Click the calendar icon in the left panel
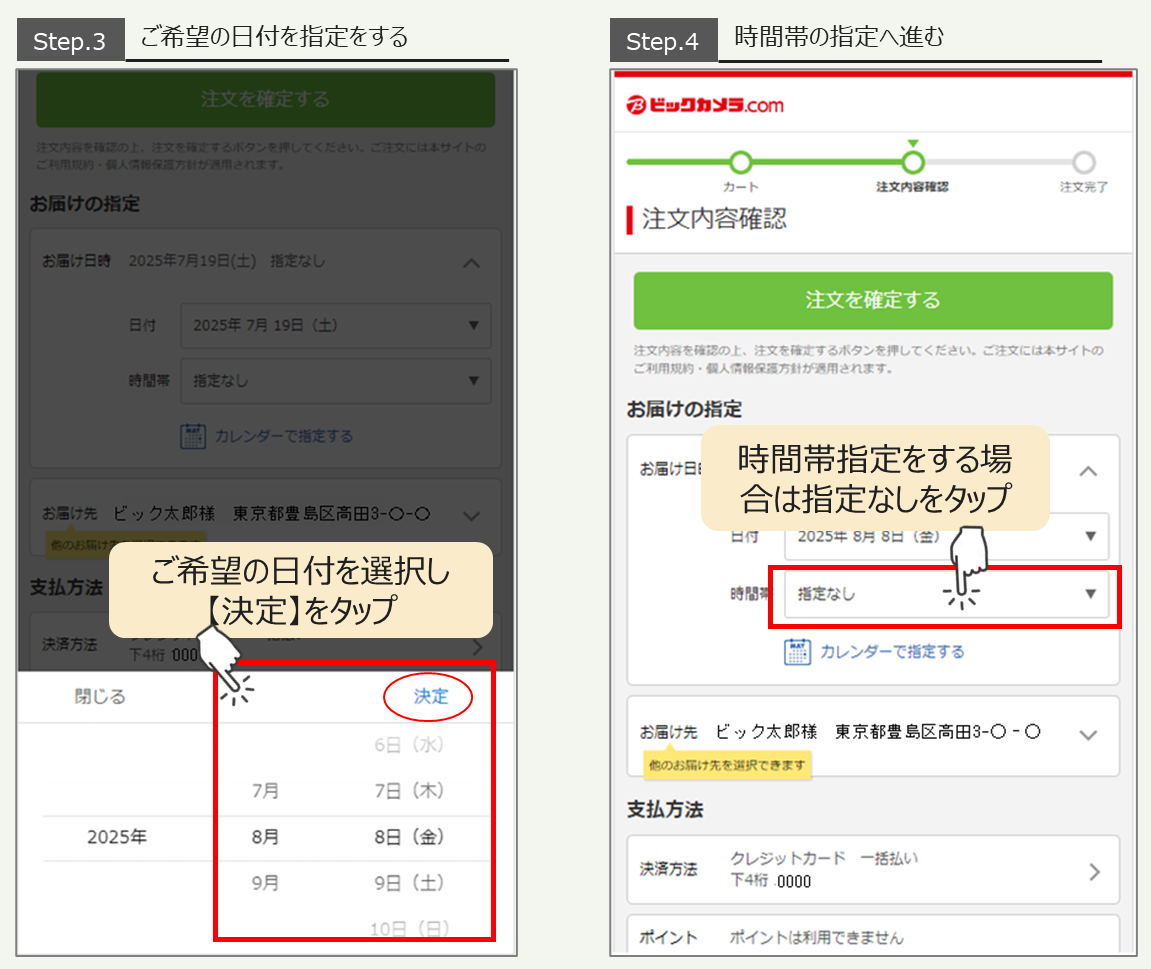1151x969 pixels. pyautogui.click(x=193, y=437)
